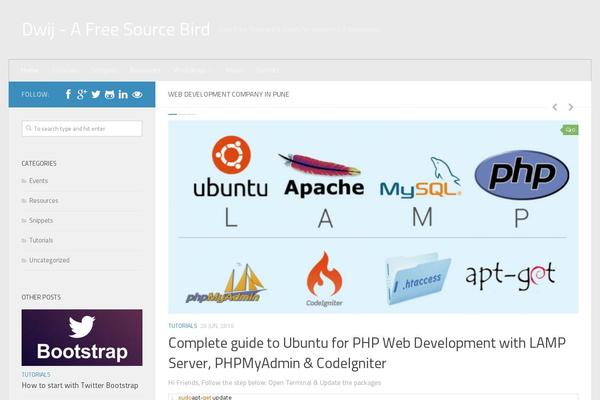Click the eye icon in the Follow bar
The height and width of the screenshot is (400, 600).
click(137, 95)
